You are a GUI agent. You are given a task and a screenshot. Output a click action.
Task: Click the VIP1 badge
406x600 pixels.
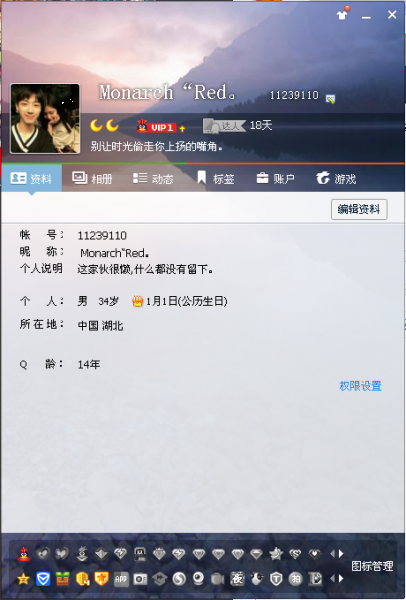coord(157,127)
